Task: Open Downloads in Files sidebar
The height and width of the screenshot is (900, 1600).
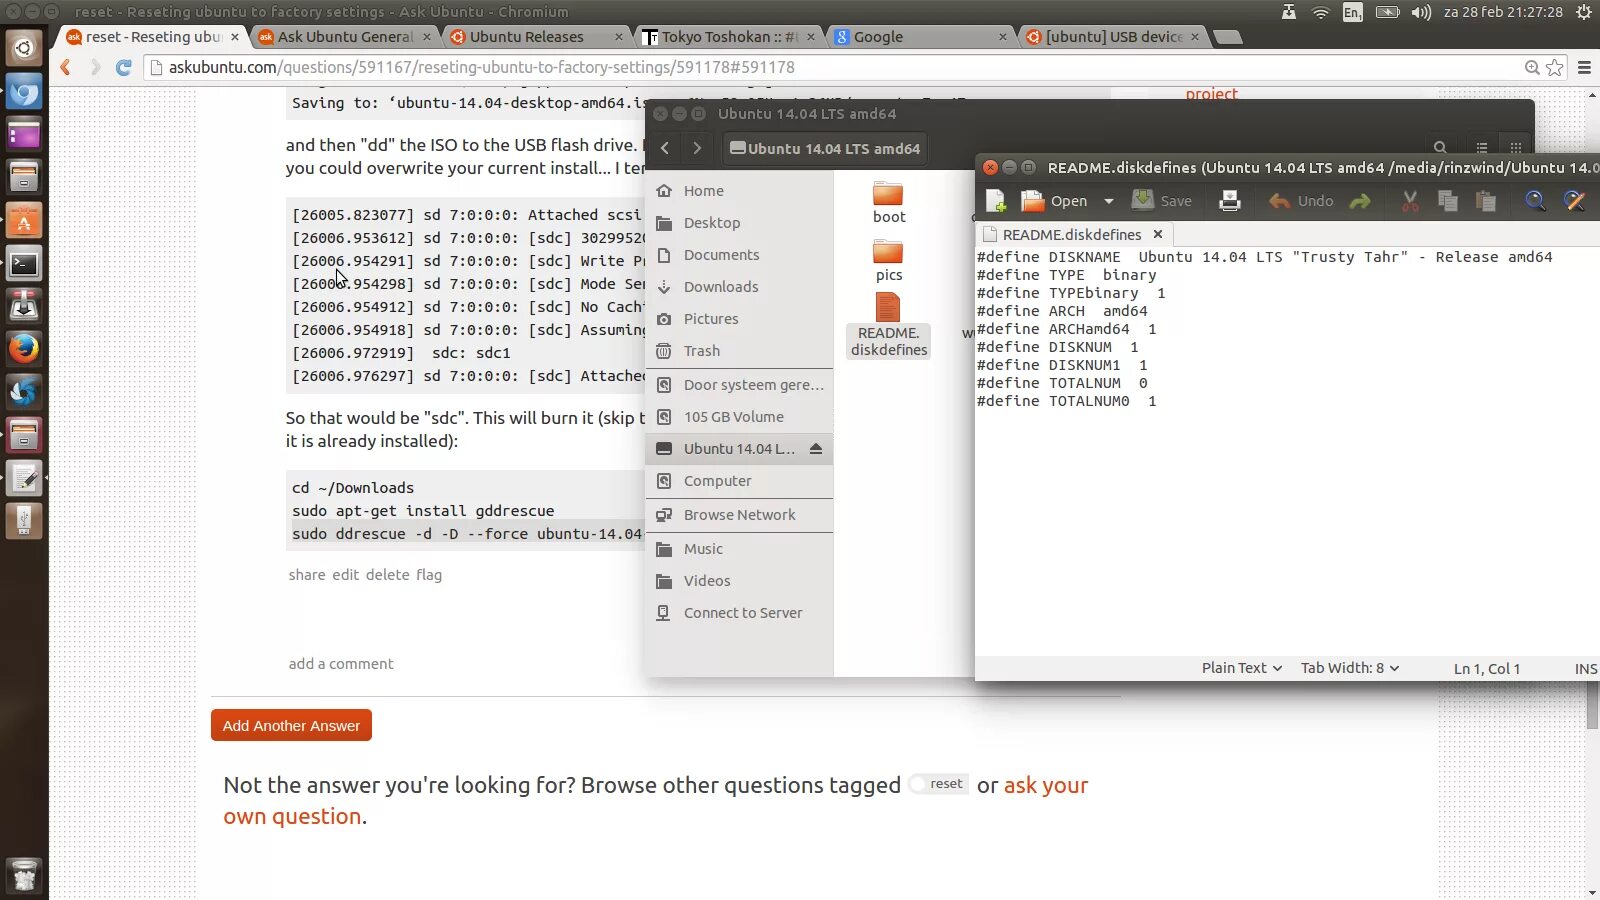Action: [740, 287]
